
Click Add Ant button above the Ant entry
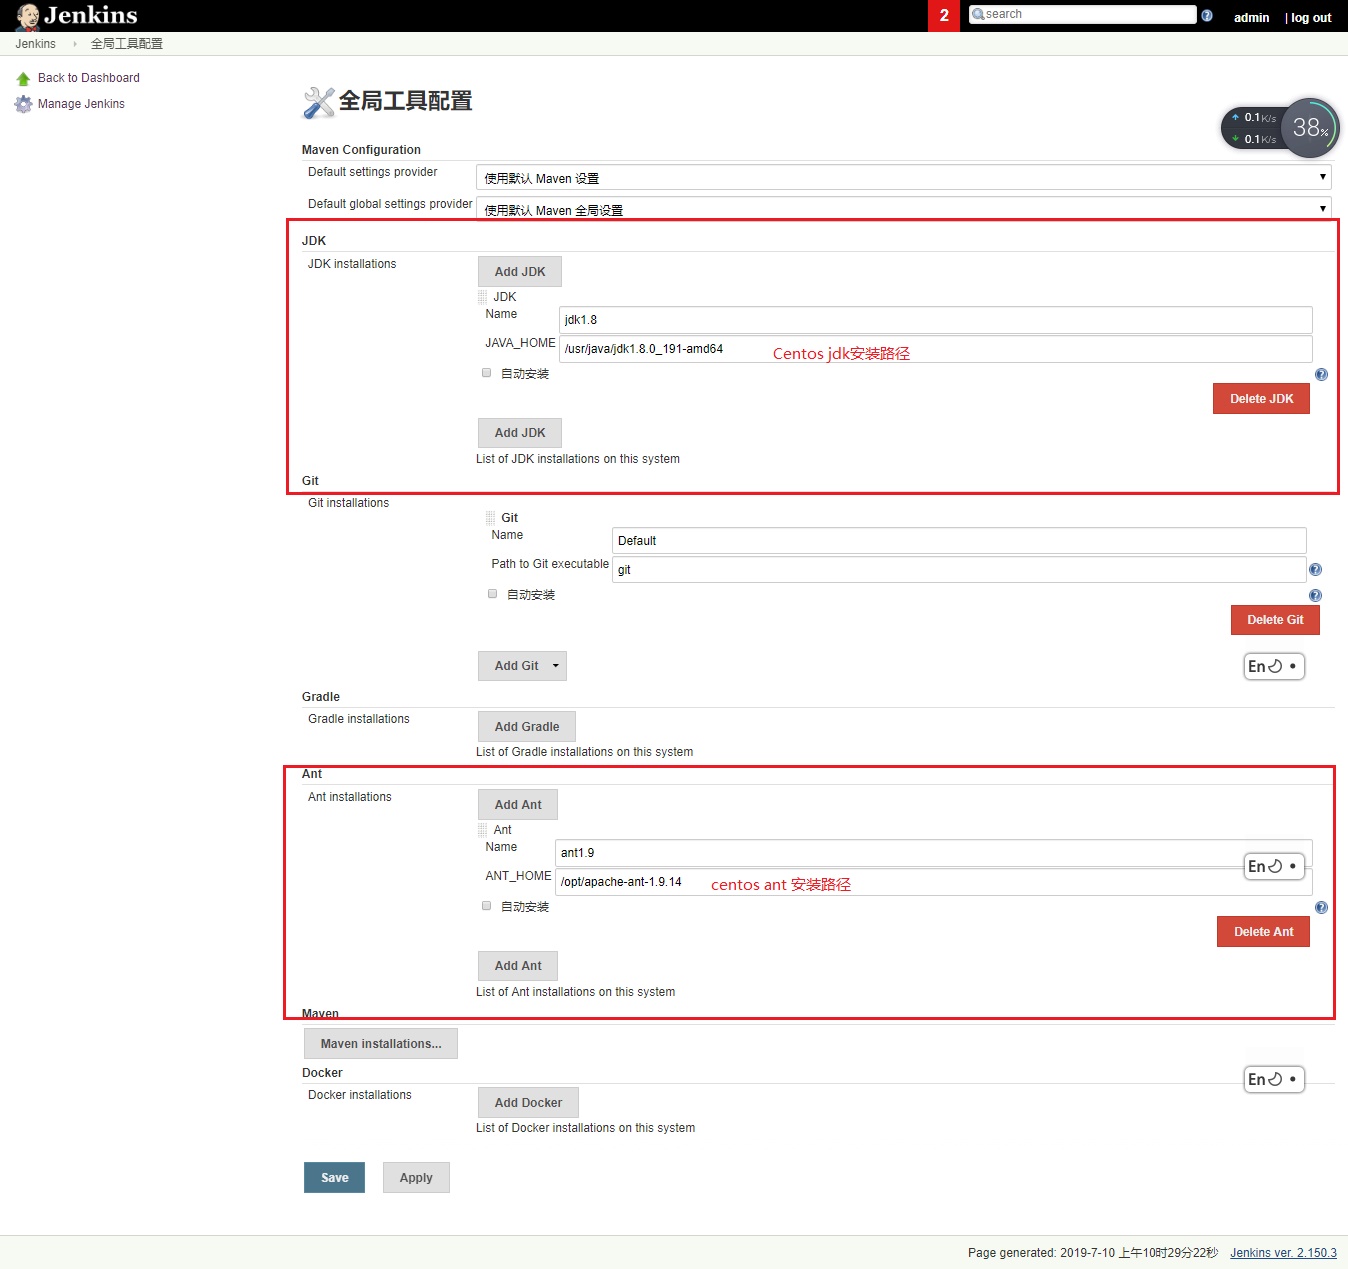pyautogui.click(x=518, y=805)
